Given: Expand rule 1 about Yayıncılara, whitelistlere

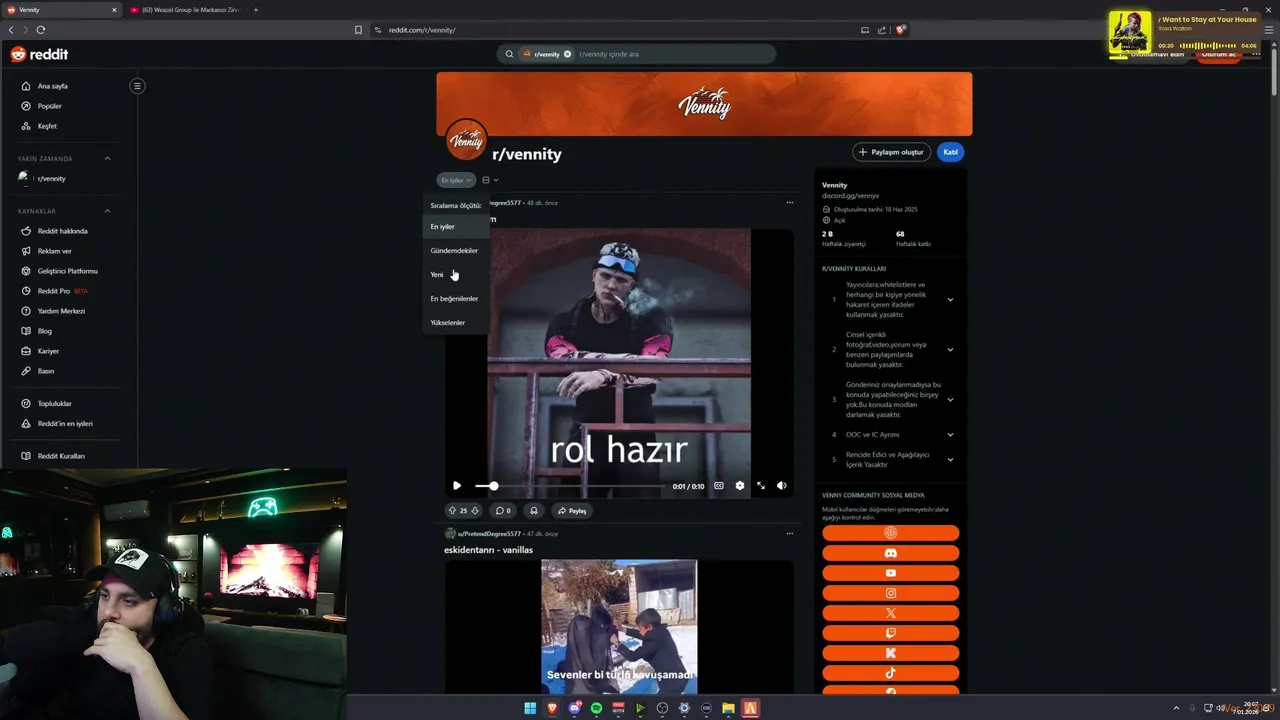Looking at the screenshot, I should pyautogui.click(x=950, y=300).
